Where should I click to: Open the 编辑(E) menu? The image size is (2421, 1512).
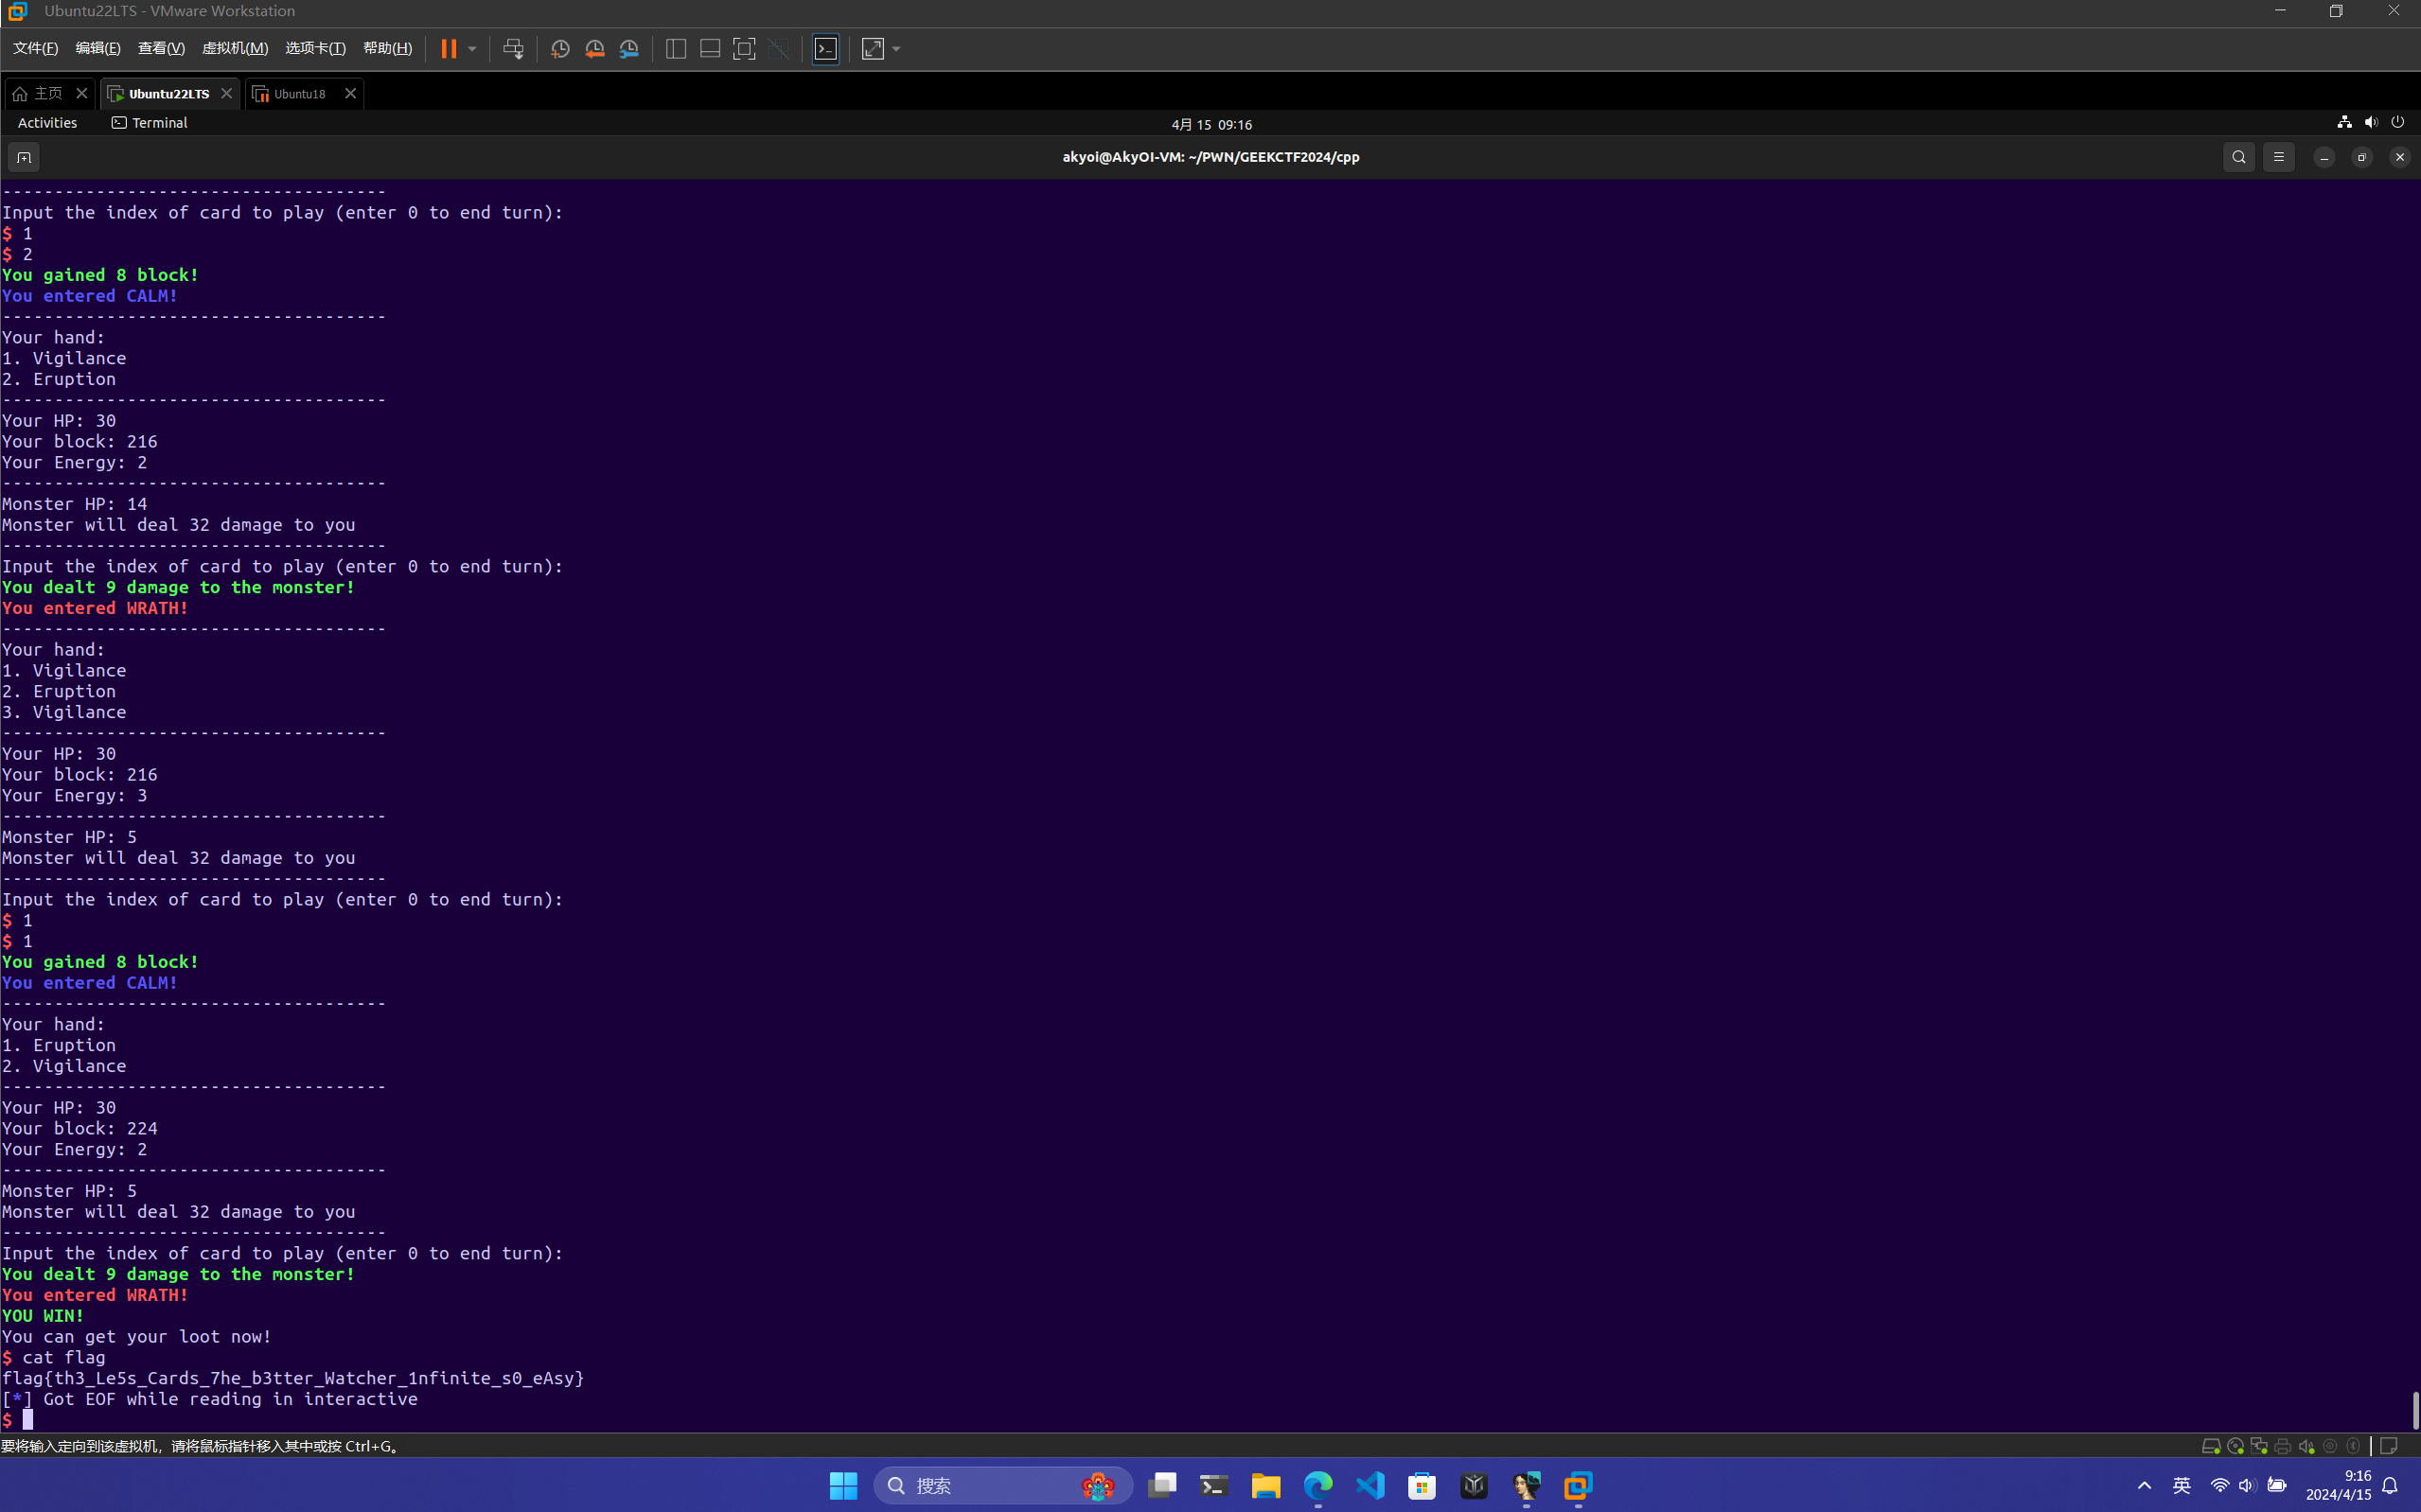98,48
